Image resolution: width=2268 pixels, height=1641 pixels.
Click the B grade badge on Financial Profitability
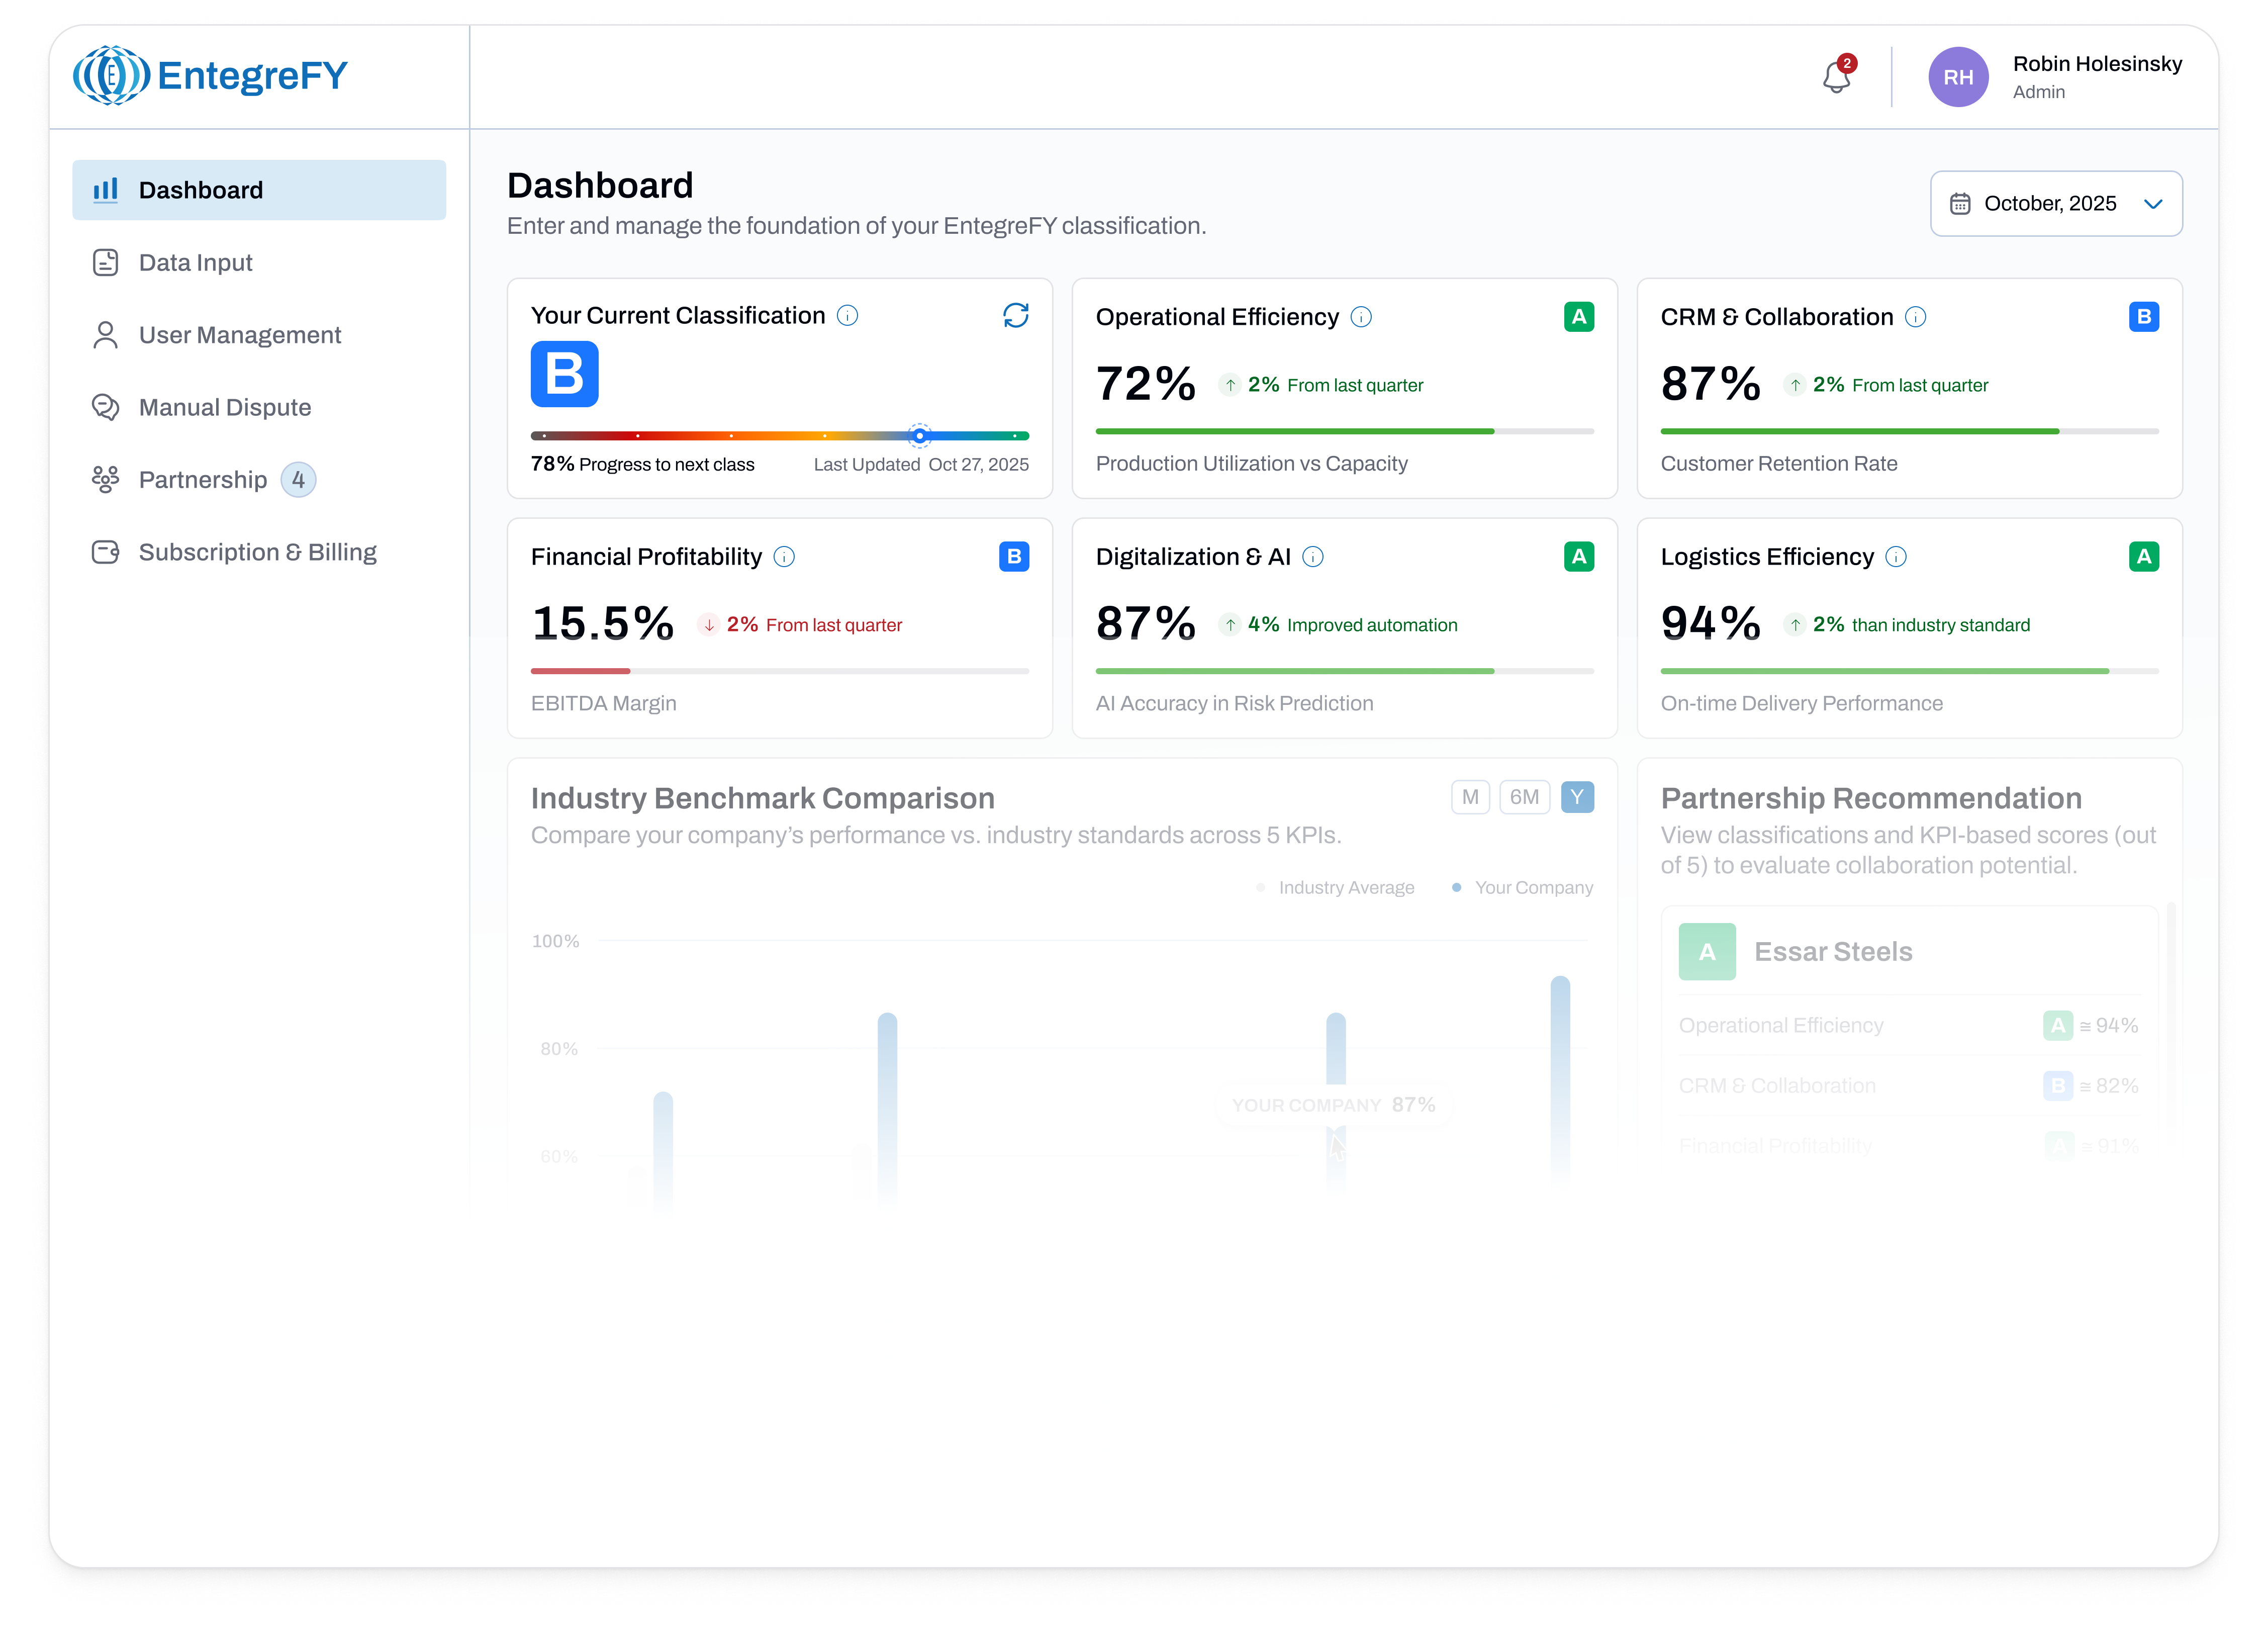(x=1013, y=557)
